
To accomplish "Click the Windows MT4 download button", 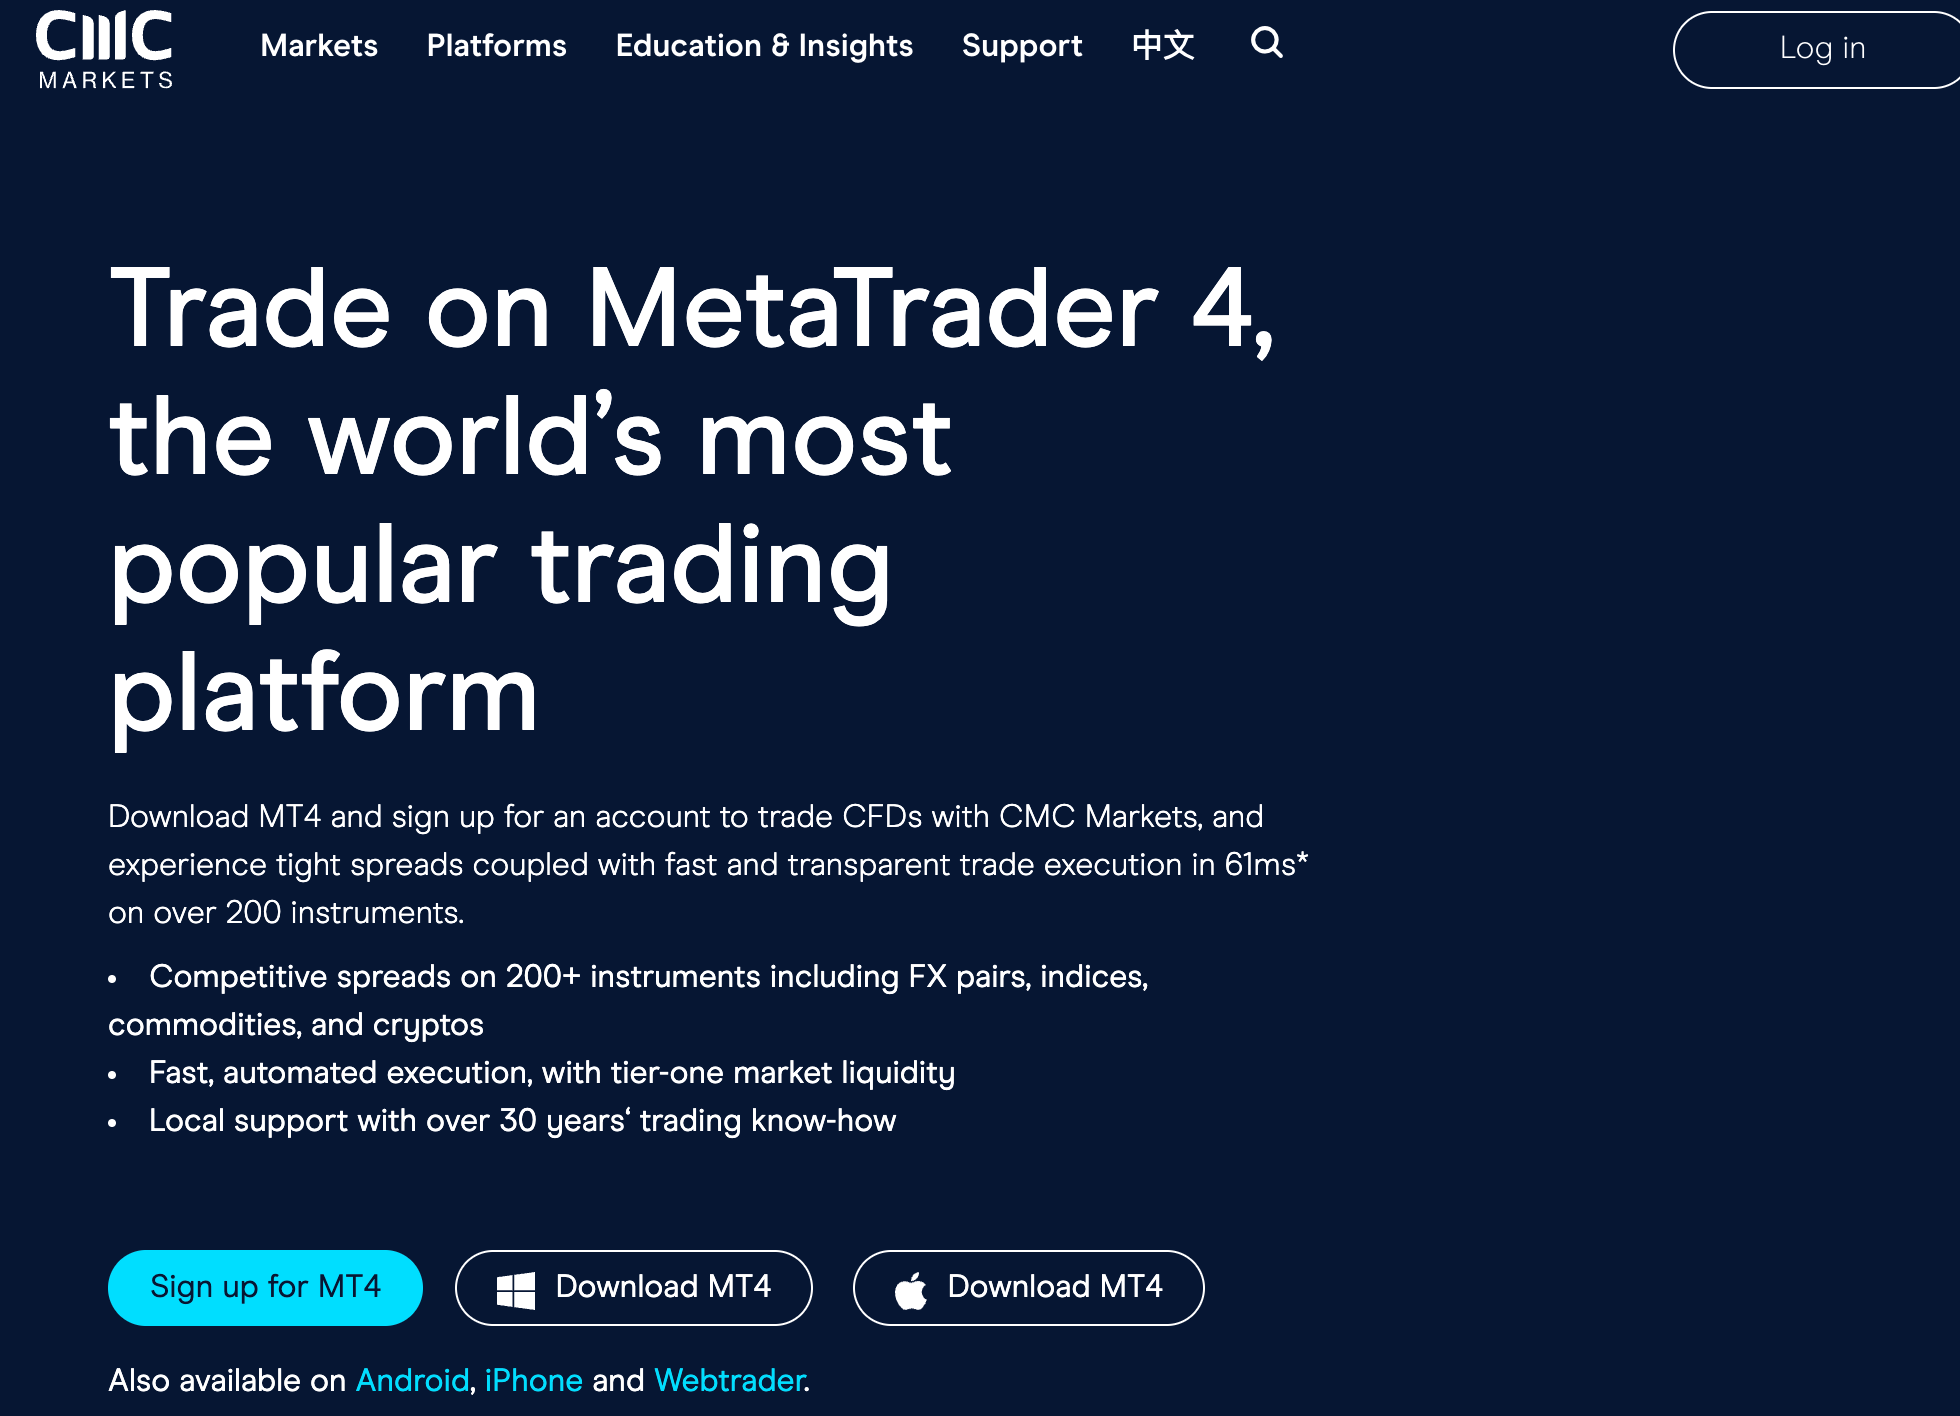I will coord(633,1287).
